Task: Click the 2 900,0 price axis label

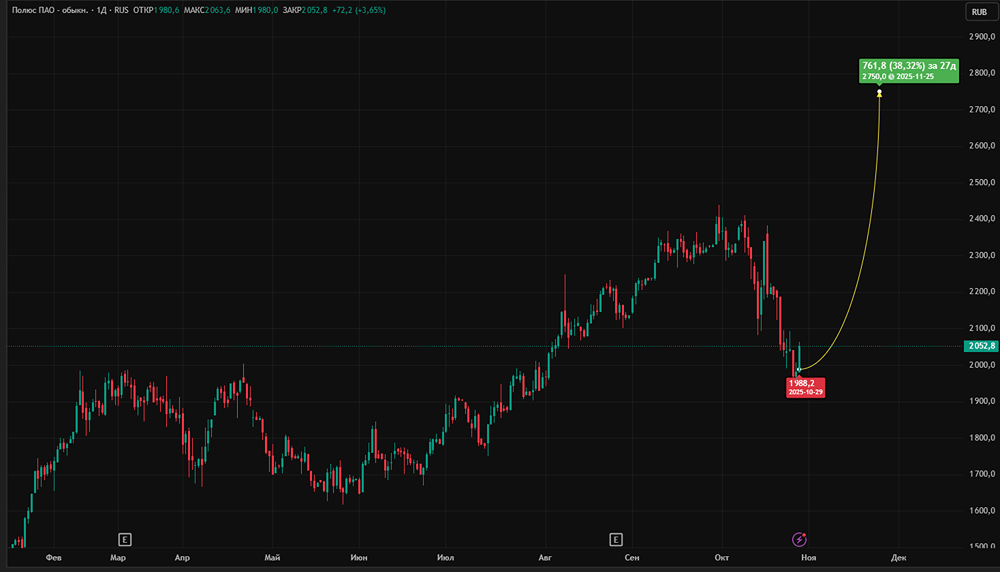Action: [x=982, y=37]
